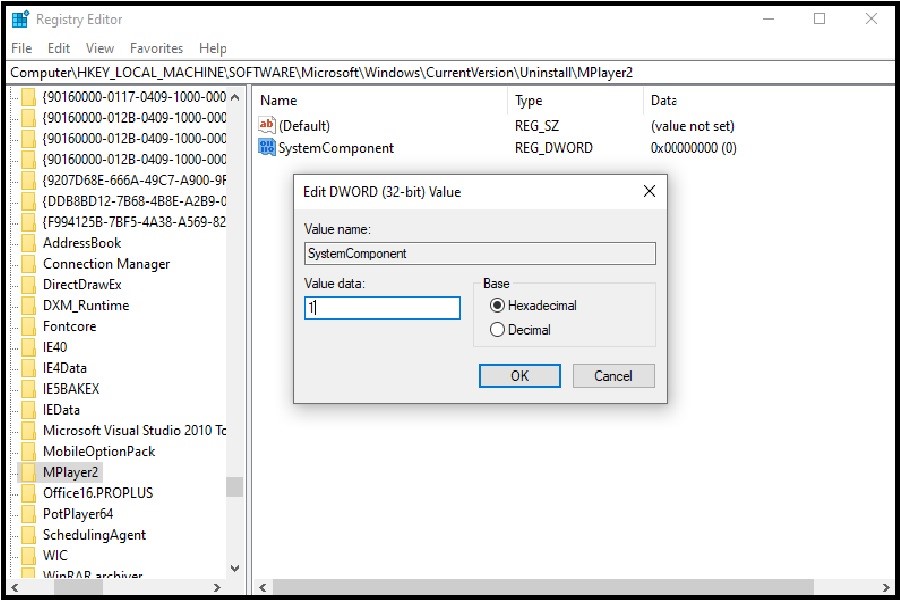Click the PotPlayer64 folder icon
Screen dimensions: 900x600
point(28,514)
